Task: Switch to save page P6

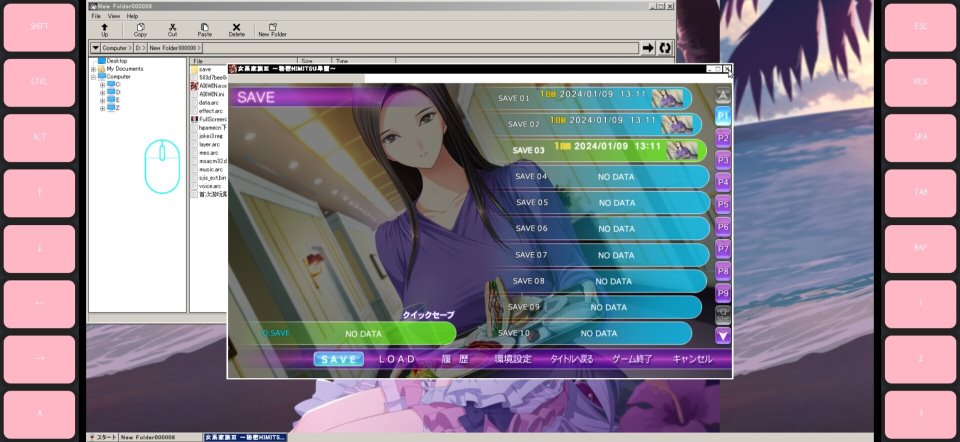Action: pyautogui.click(x=723, y=227)
